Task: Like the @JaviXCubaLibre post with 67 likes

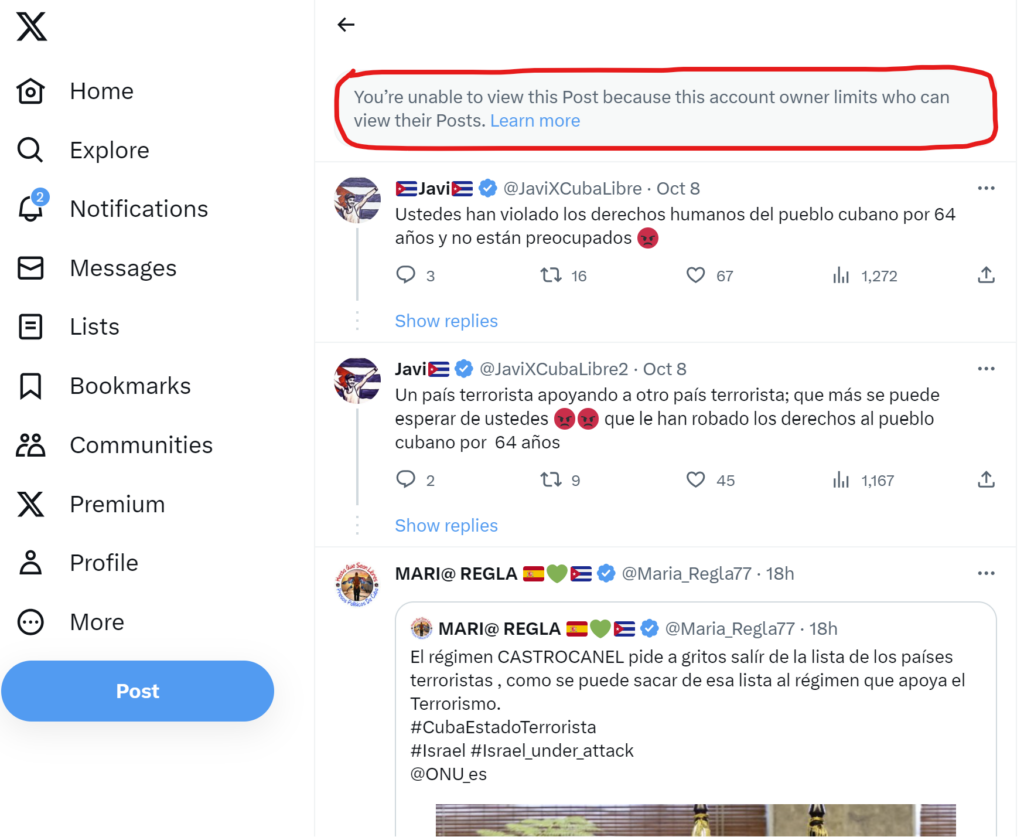Action: (696, 275)
